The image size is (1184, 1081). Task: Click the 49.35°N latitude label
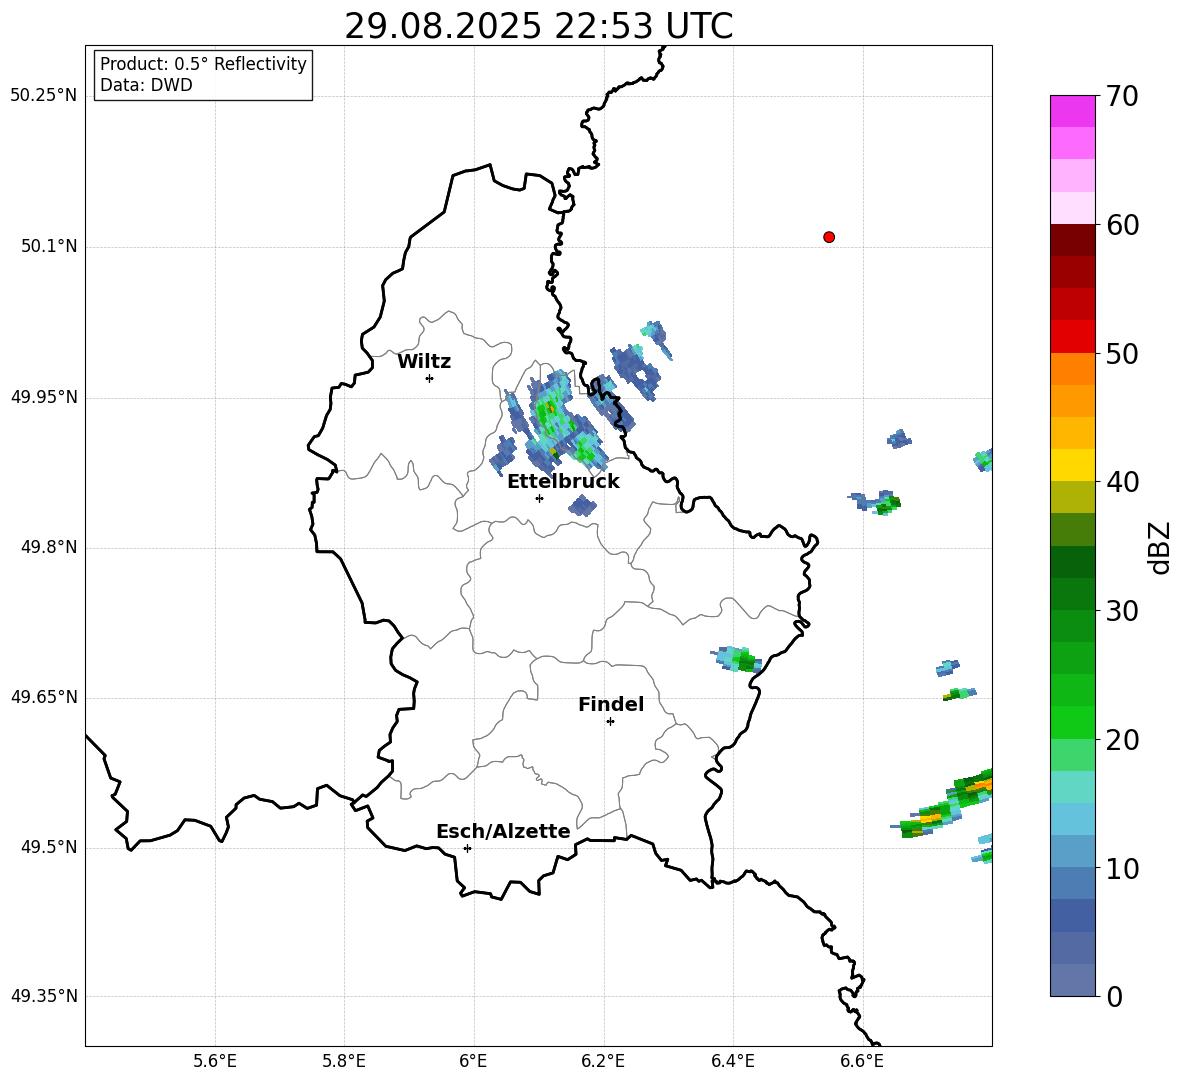click(x=44, y=996)
